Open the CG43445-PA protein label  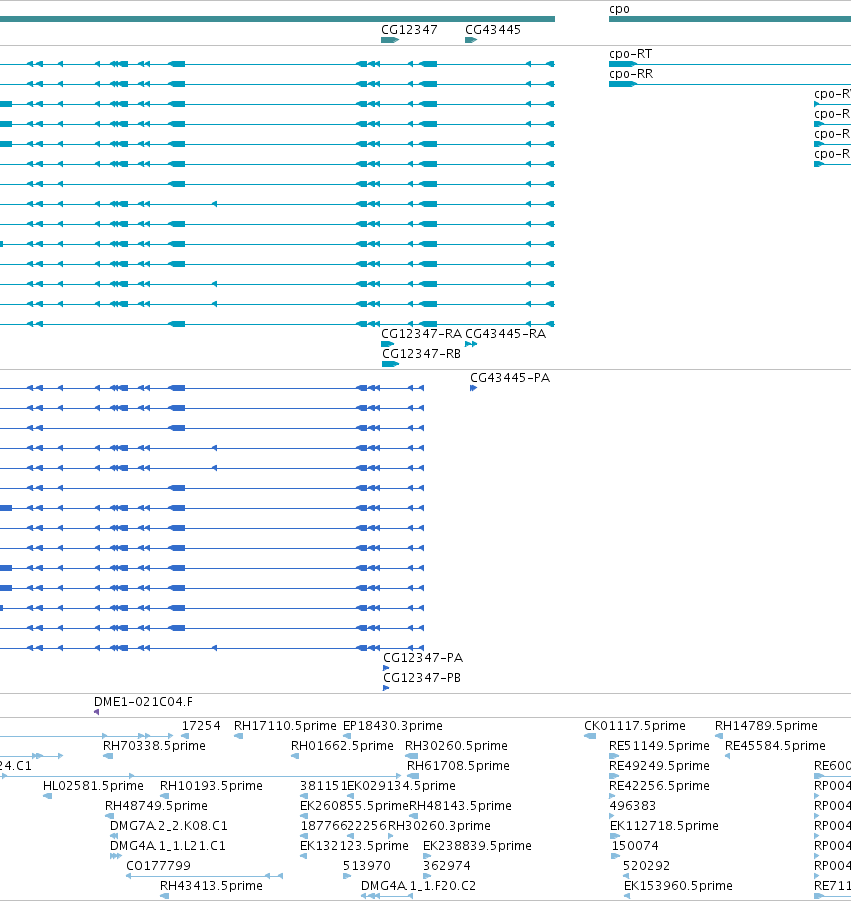point(510,378)
